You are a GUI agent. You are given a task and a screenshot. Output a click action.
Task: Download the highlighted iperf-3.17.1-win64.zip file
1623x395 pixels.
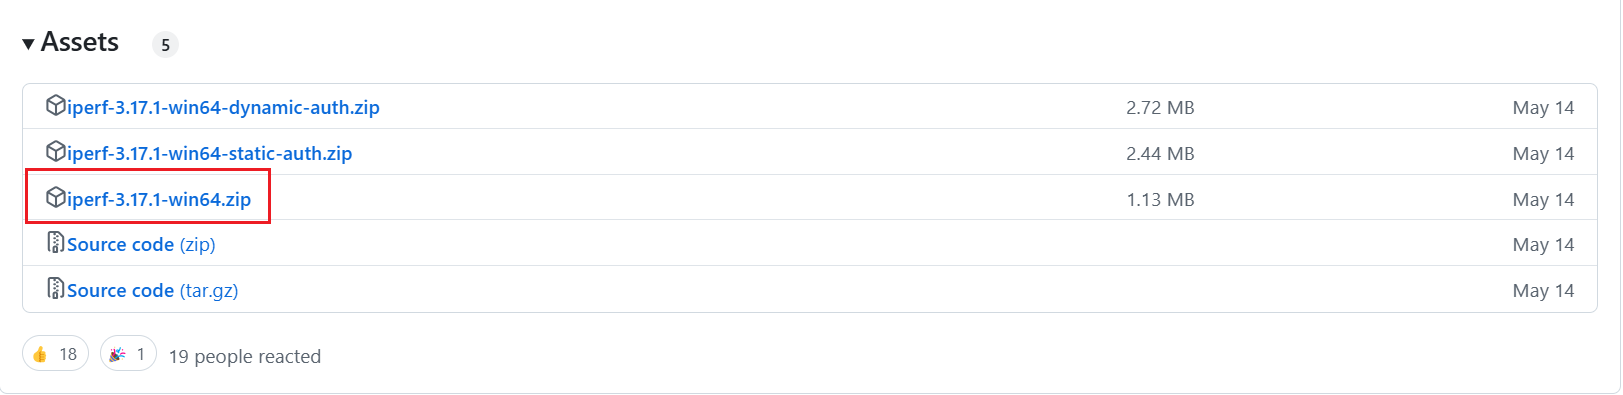tap(159, 199)
